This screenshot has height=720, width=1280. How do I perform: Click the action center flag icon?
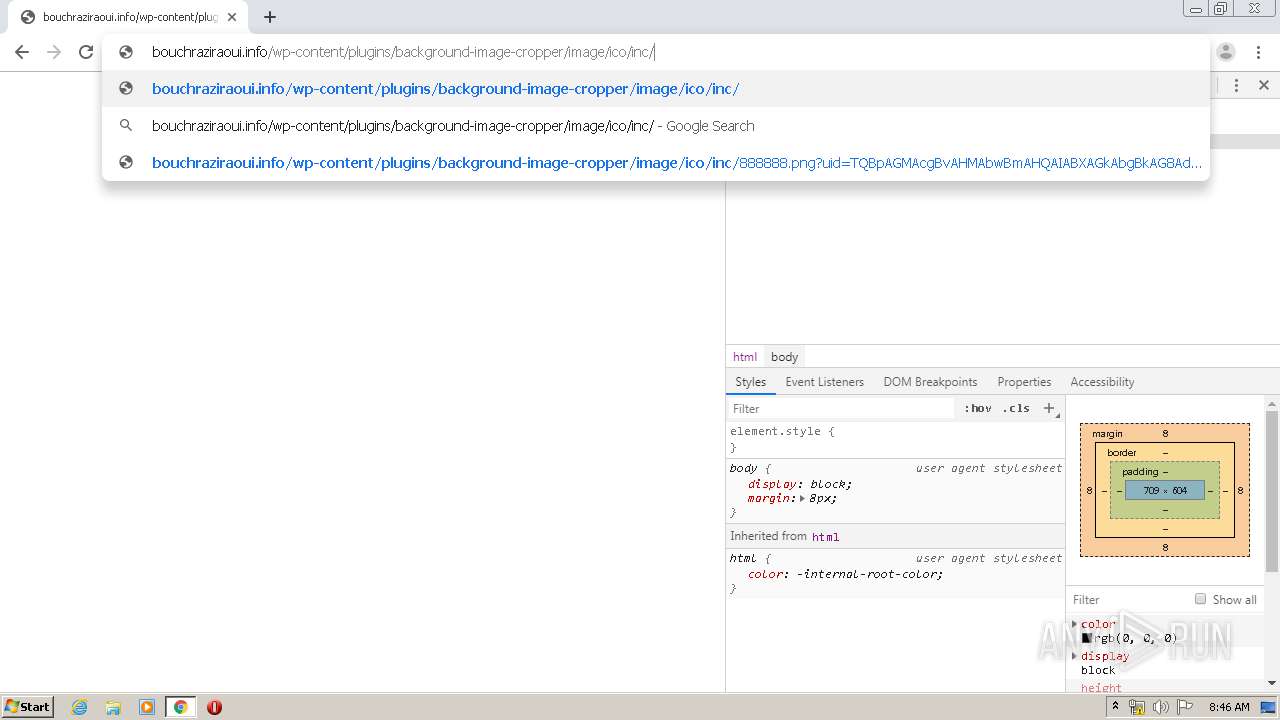coord(1184,707)
